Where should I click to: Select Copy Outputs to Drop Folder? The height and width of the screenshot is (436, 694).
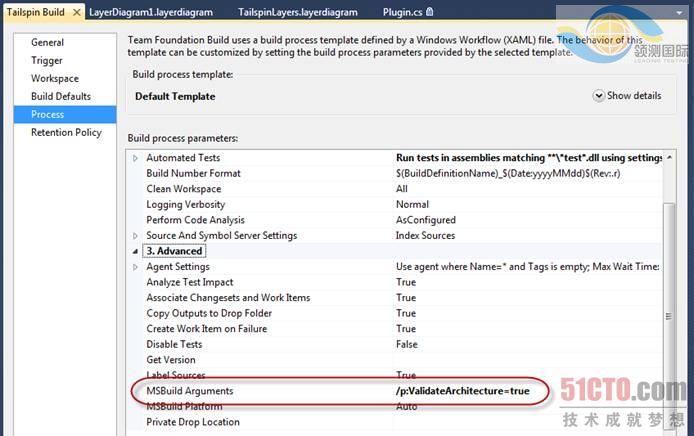209,313
